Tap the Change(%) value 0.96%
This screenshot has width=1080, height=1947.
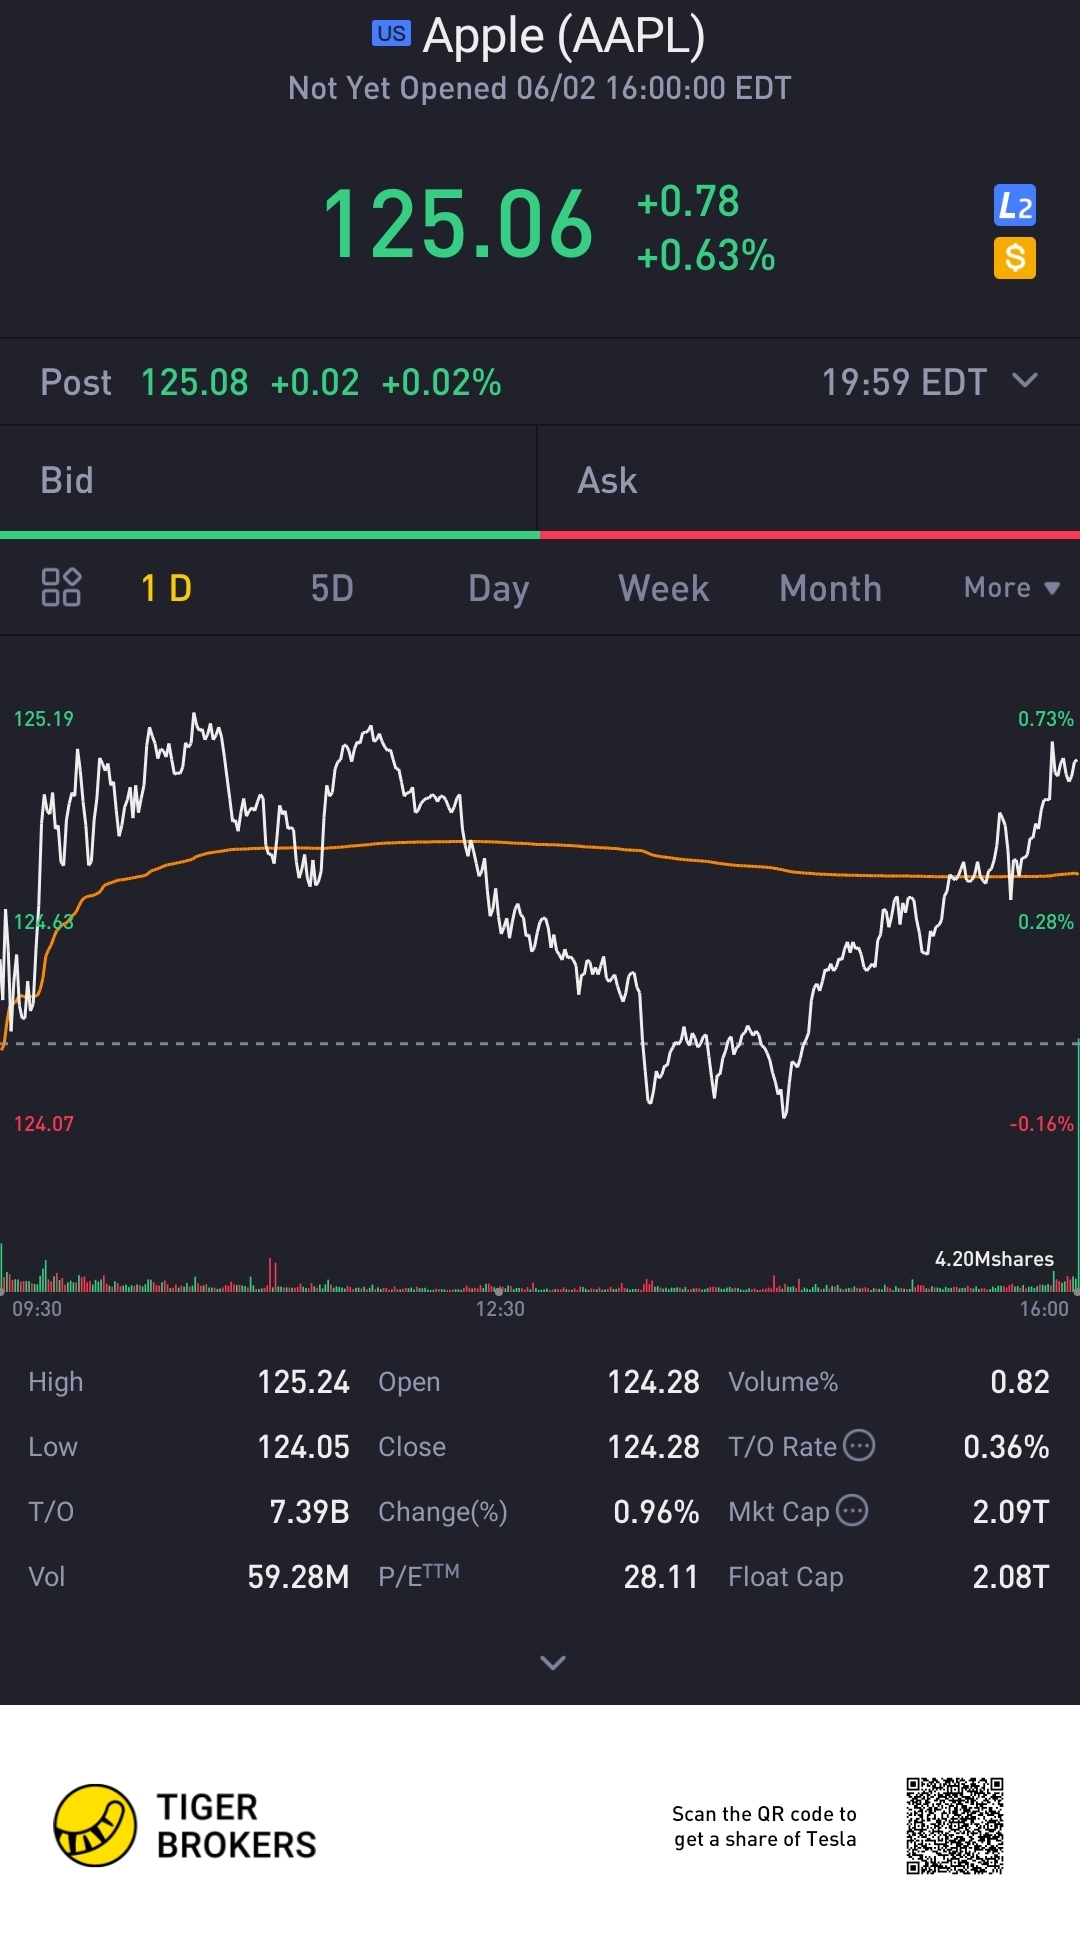pyautogui.click(x=656, y=1511)
